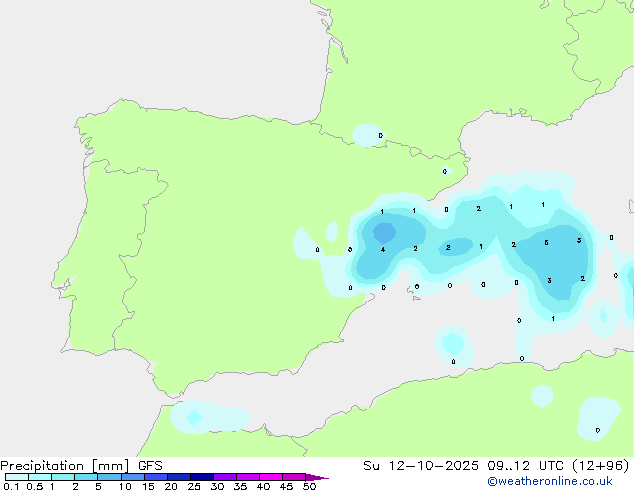Screen dimensions: 634x490
Task: Click the legend label '25'
Action: 194,486
